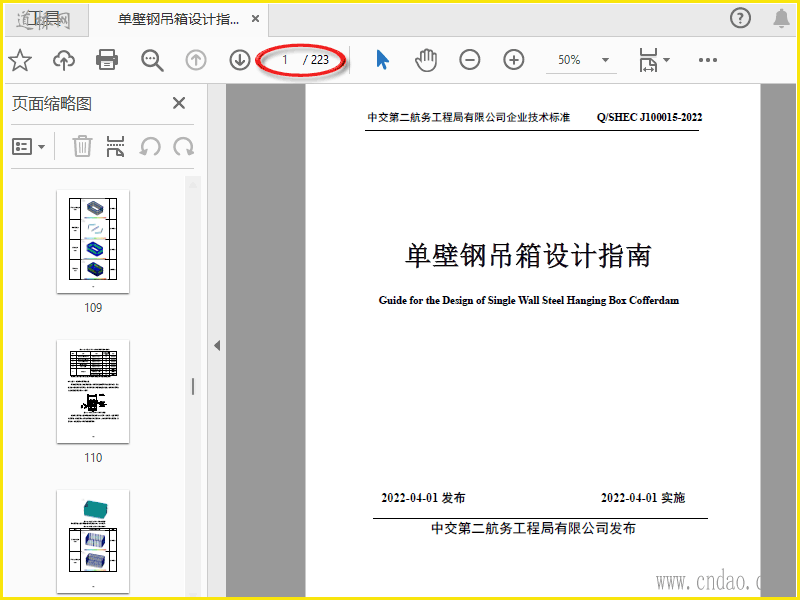Image resolution: width=800 pixels, height=600 pixels.
Task: Click the star bookmark icon
Action: point(20,60)
